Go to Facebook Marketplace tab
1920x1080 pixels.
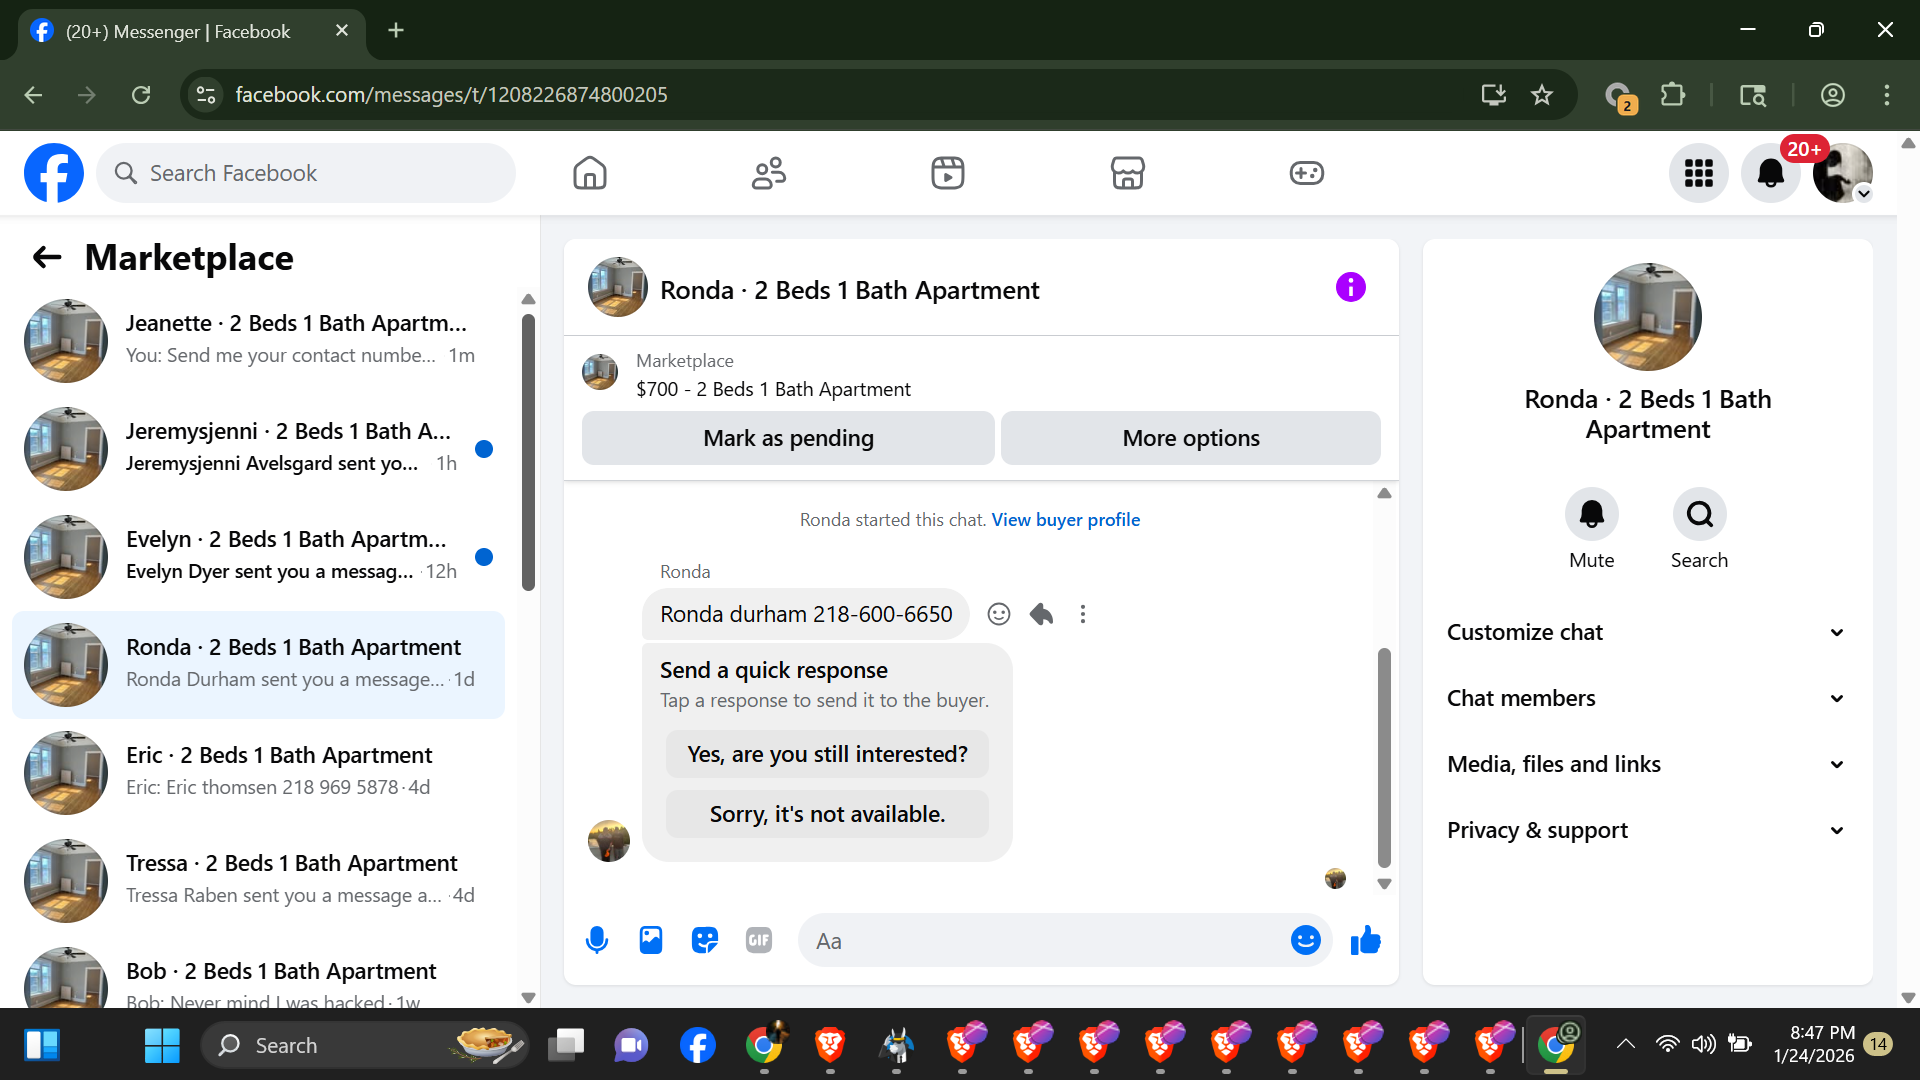pos(1127,173)
